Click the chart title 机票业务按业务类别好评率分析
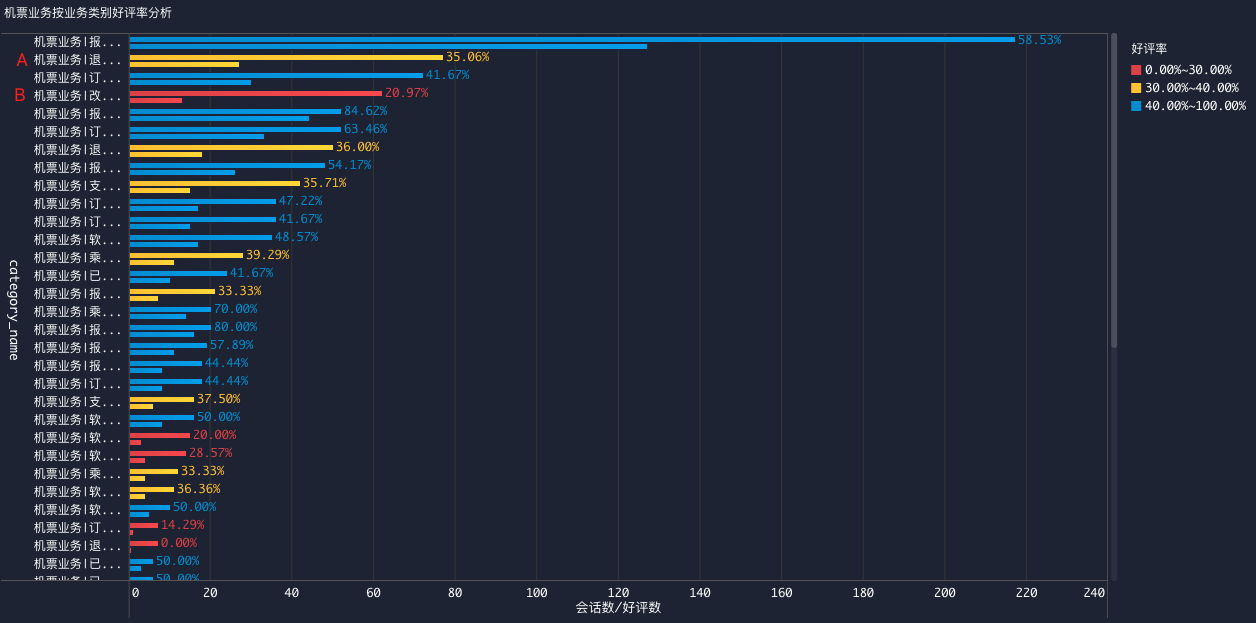The width and height of the screenshot is (1256, 623). click(x=88, y=13)
